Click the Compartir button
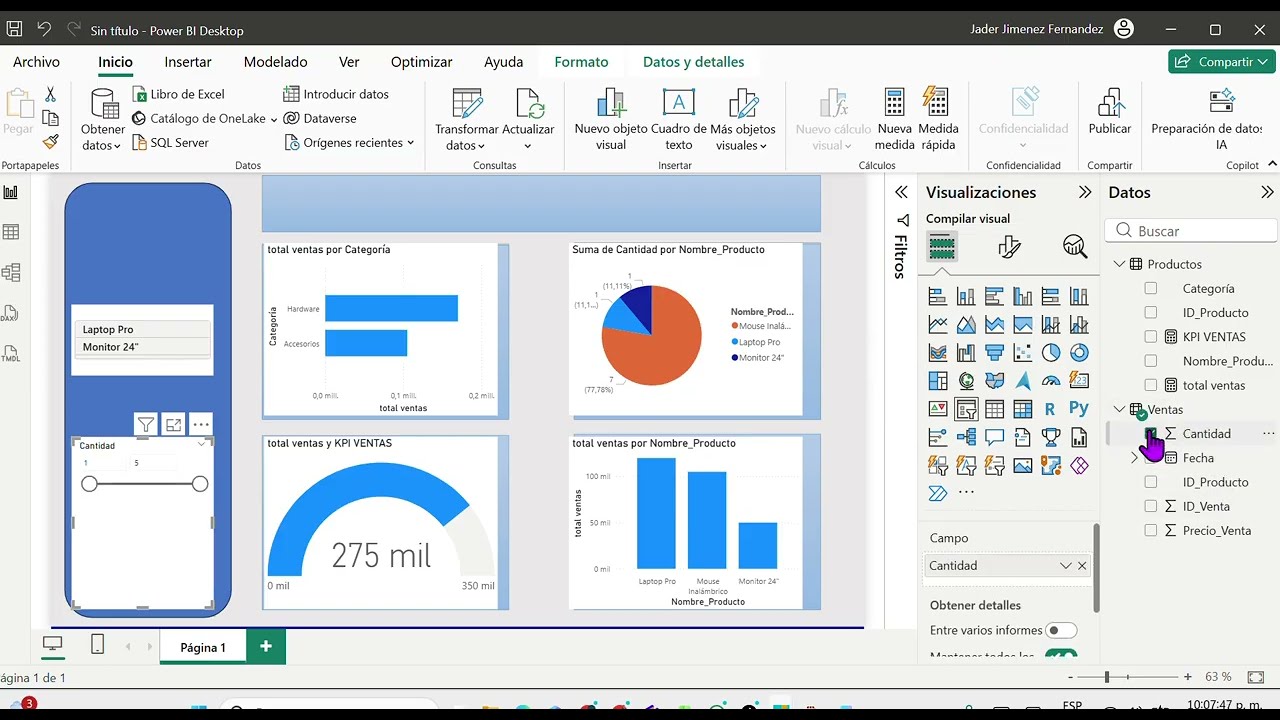Image resolution: width=1280 pixels, height=720 pixels. click(1221, 62)
